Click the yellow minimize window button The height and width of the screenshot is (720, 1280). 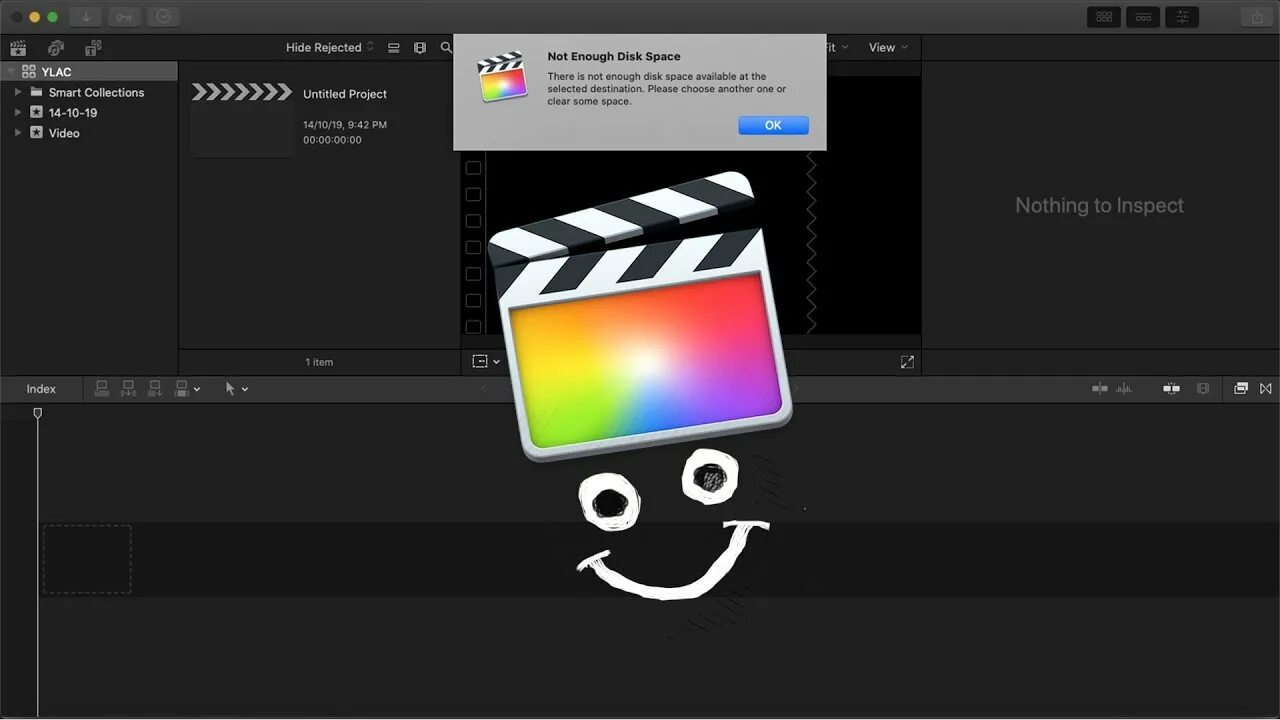point(34,17)
